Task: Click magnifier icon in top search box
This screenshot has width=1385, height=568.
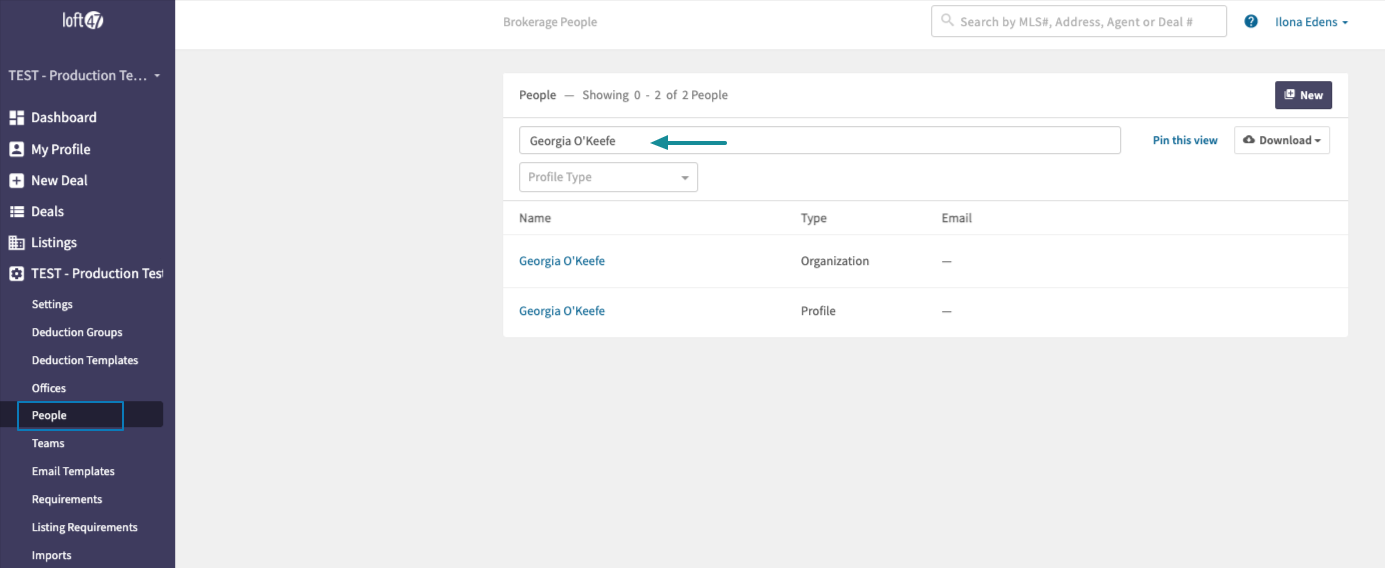Action: (x=947, y=21)
